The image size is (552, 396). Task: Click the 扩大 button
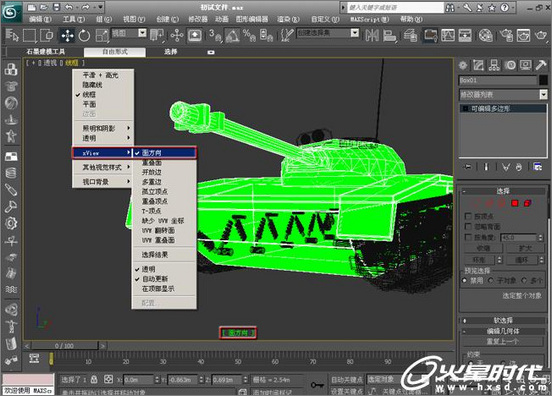[526, 248]
